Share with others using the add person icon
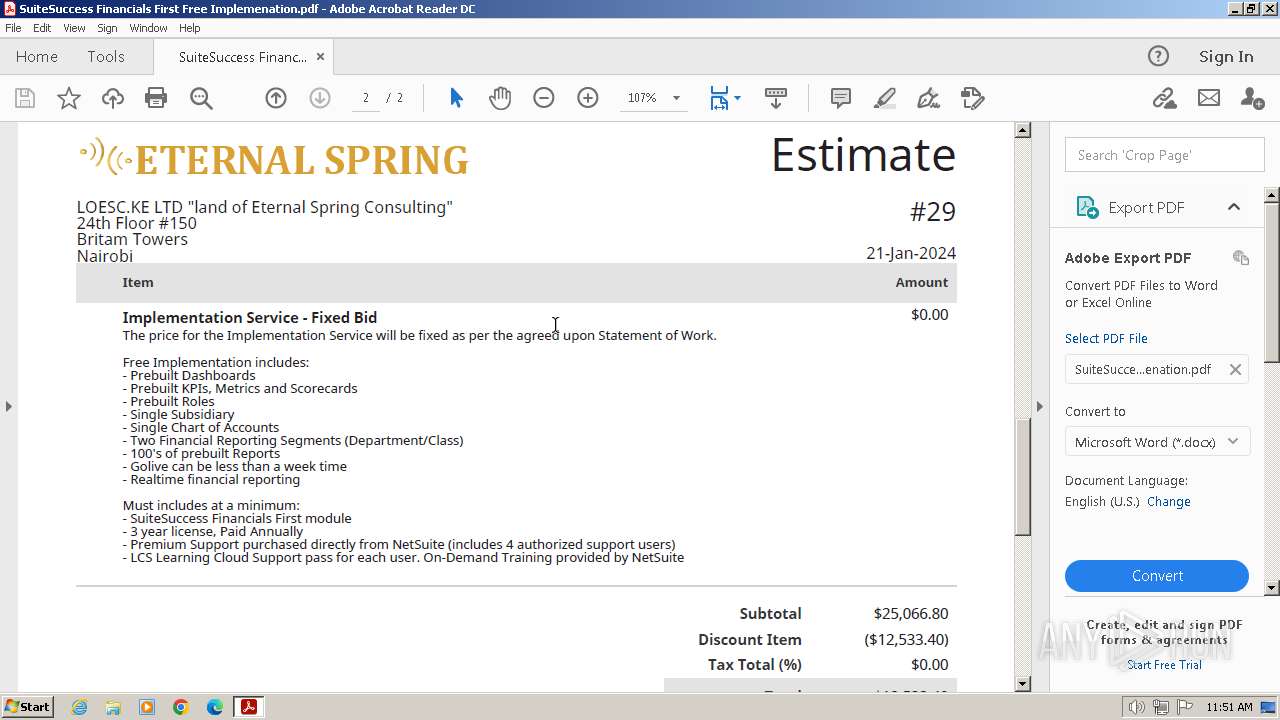 coord(1252,98)
